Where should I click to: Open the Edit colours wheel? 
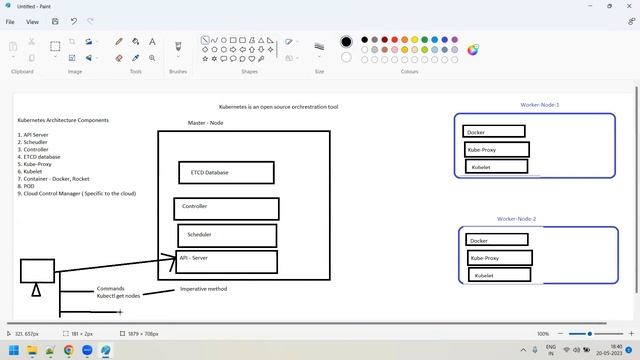(473, 50)
